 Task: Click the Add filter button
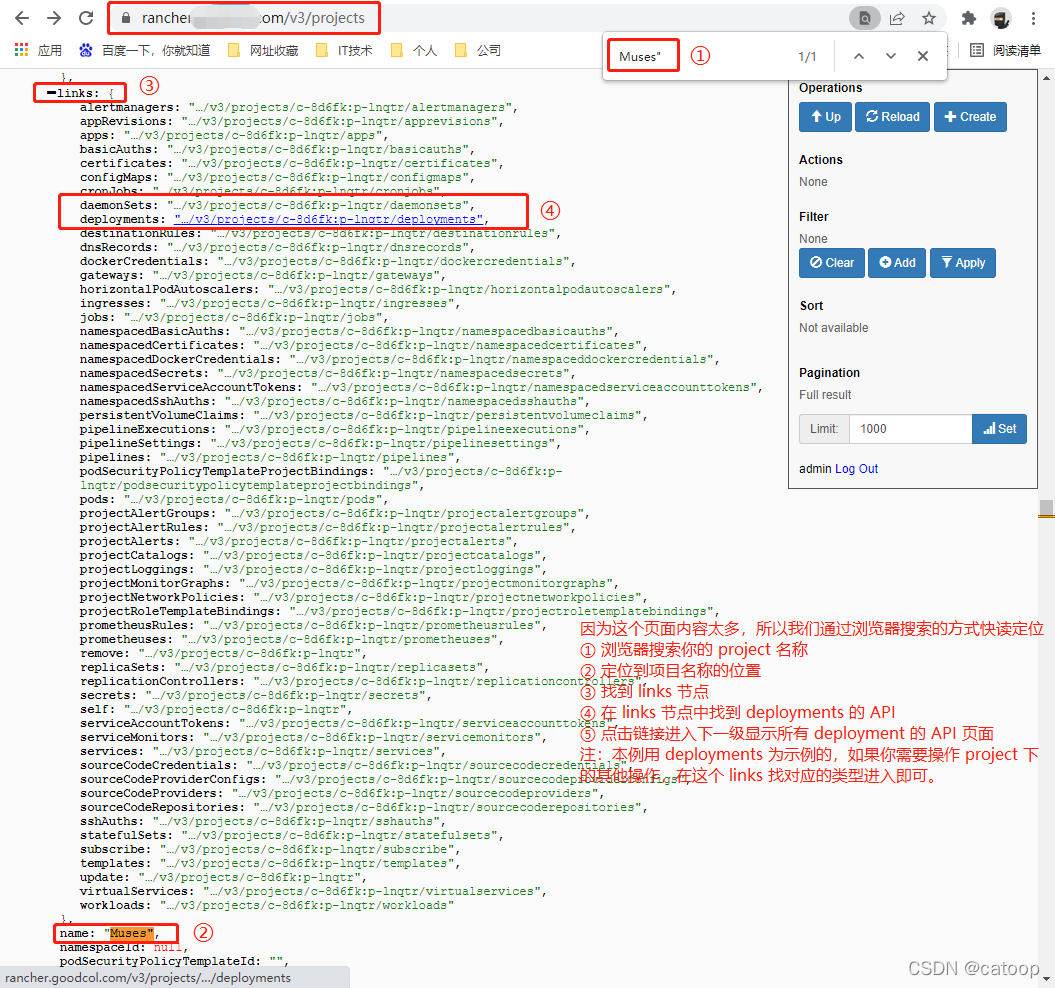point(897,263)
